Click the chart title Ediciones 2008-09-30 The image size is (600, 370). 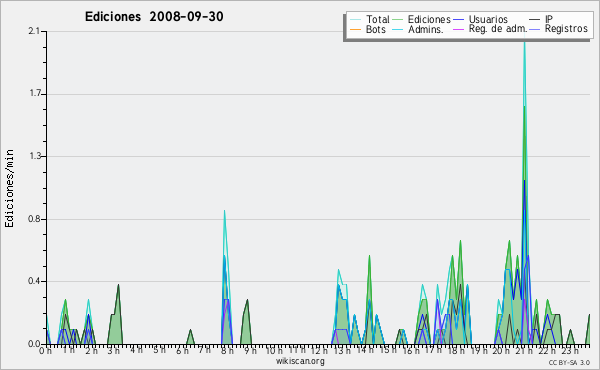(154, 16)
